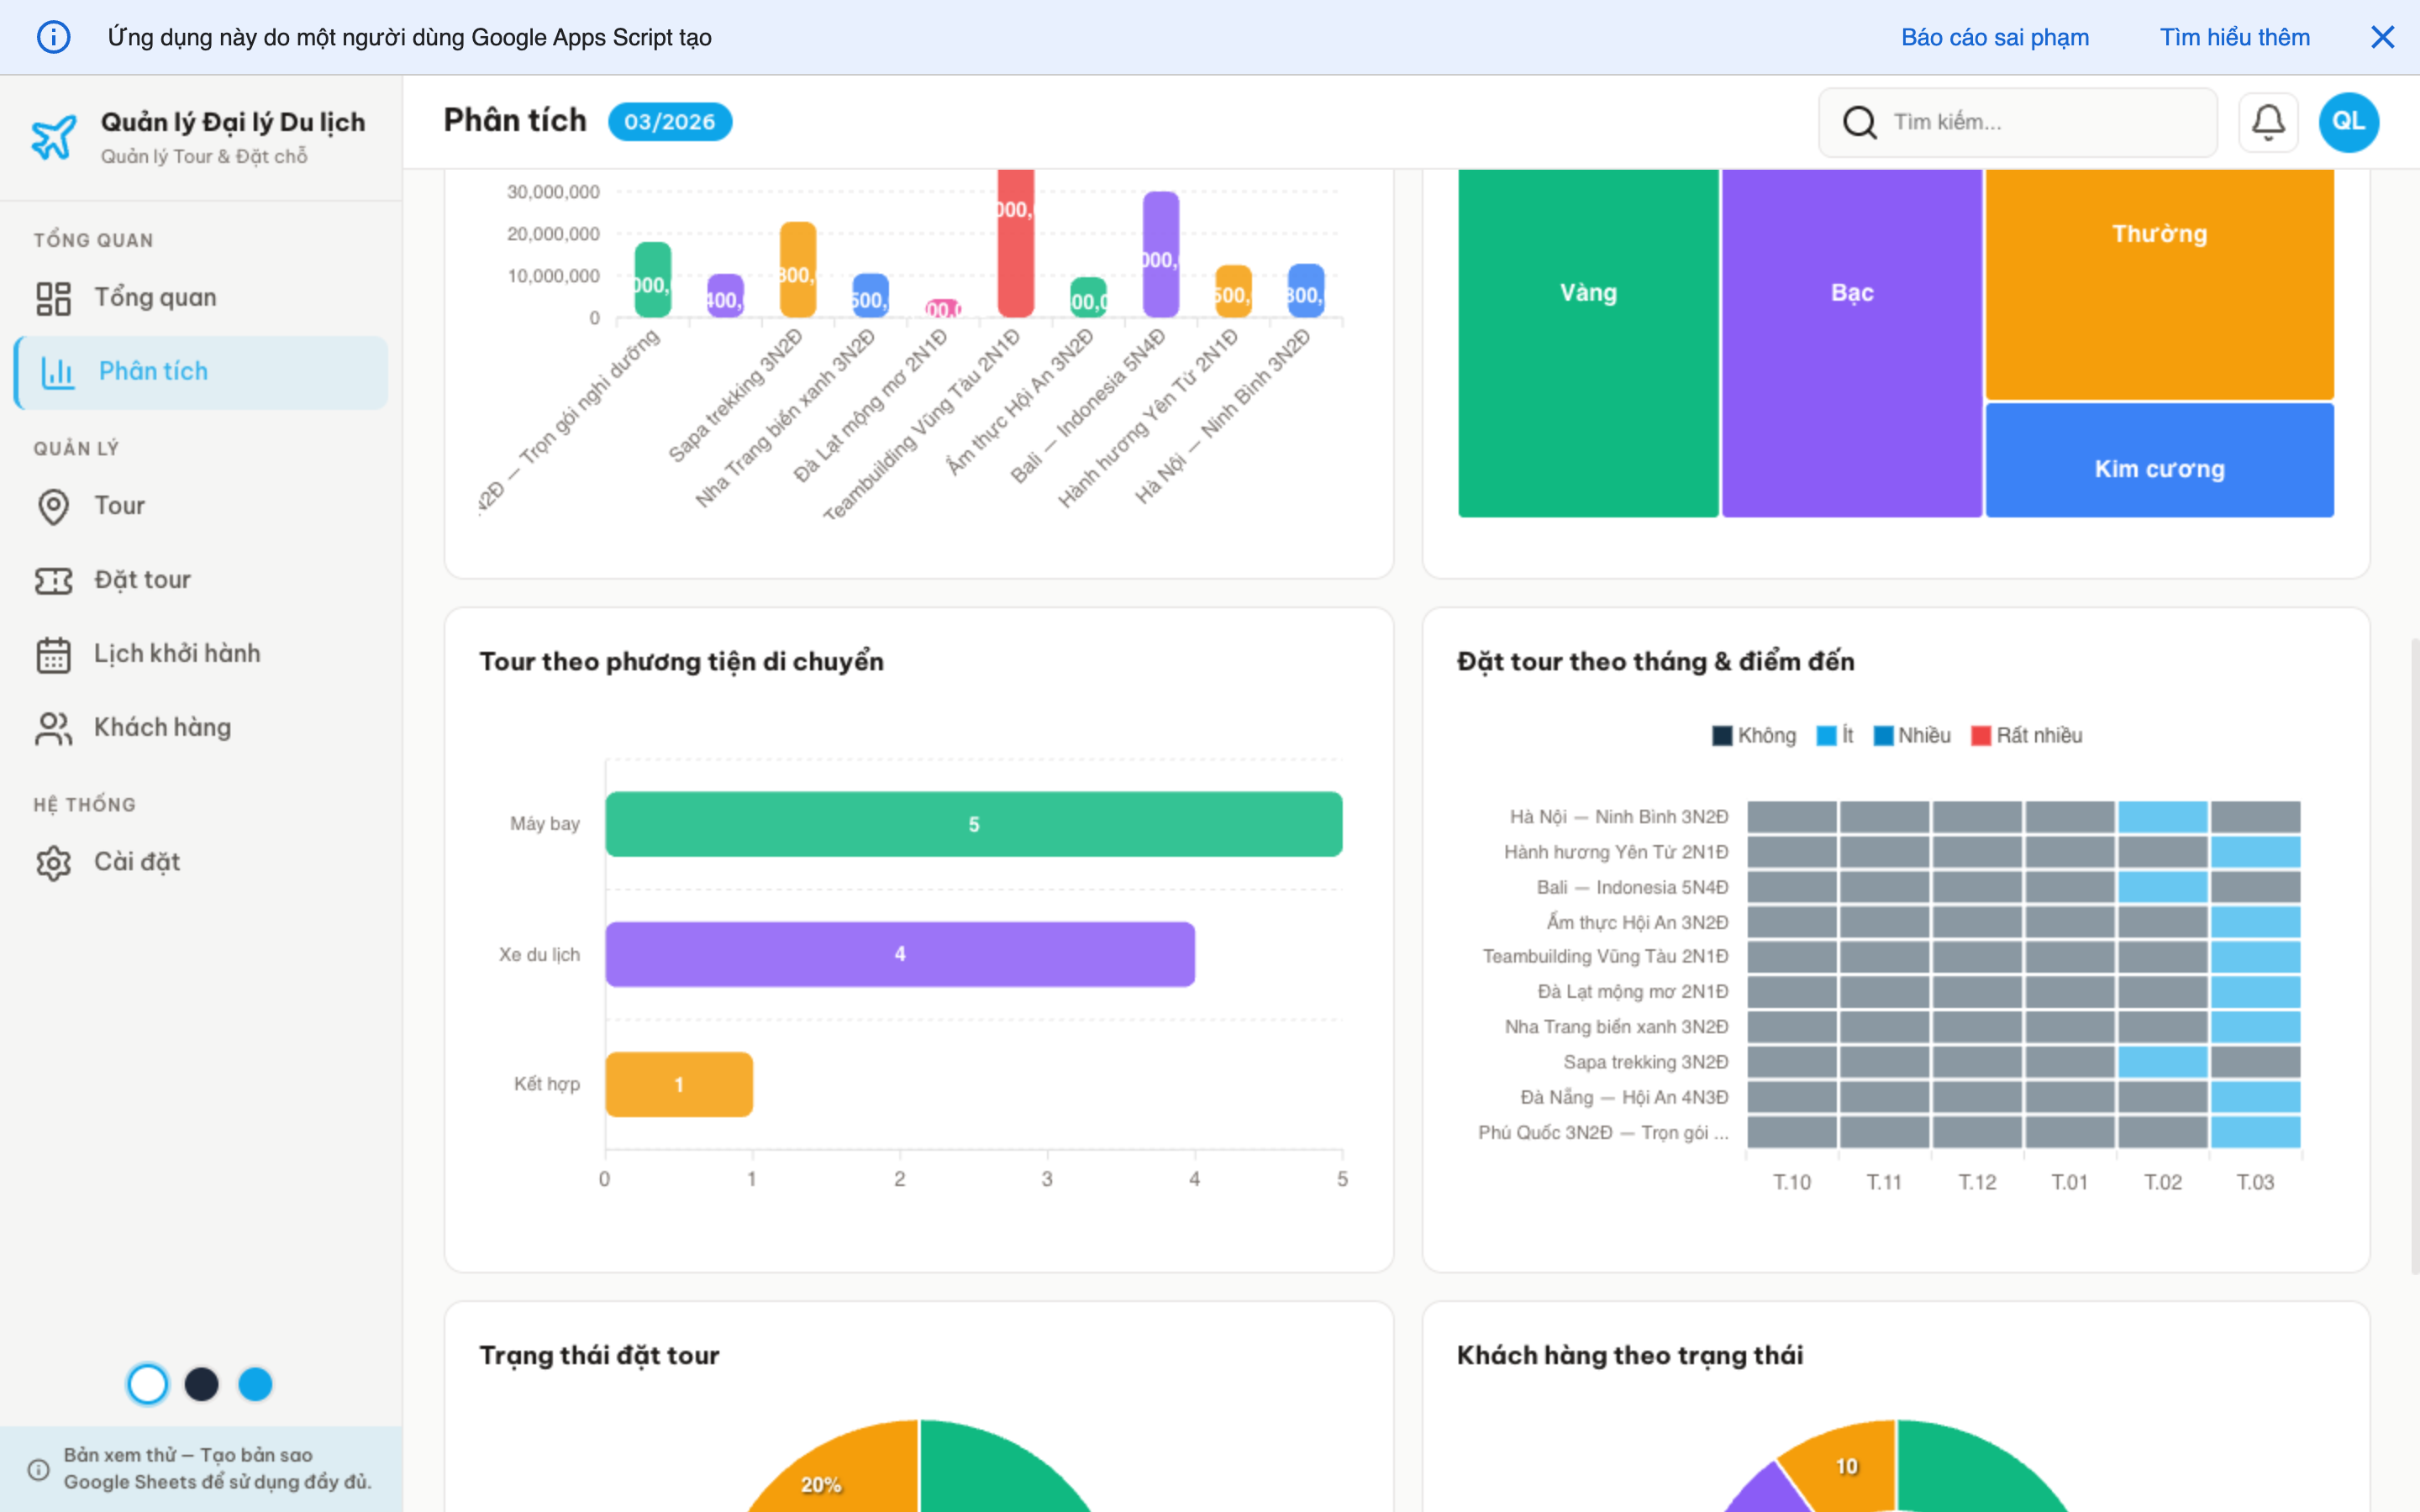Click the airplane app logo
This screenshot has height=1512, width=2420.
(53, 137)
